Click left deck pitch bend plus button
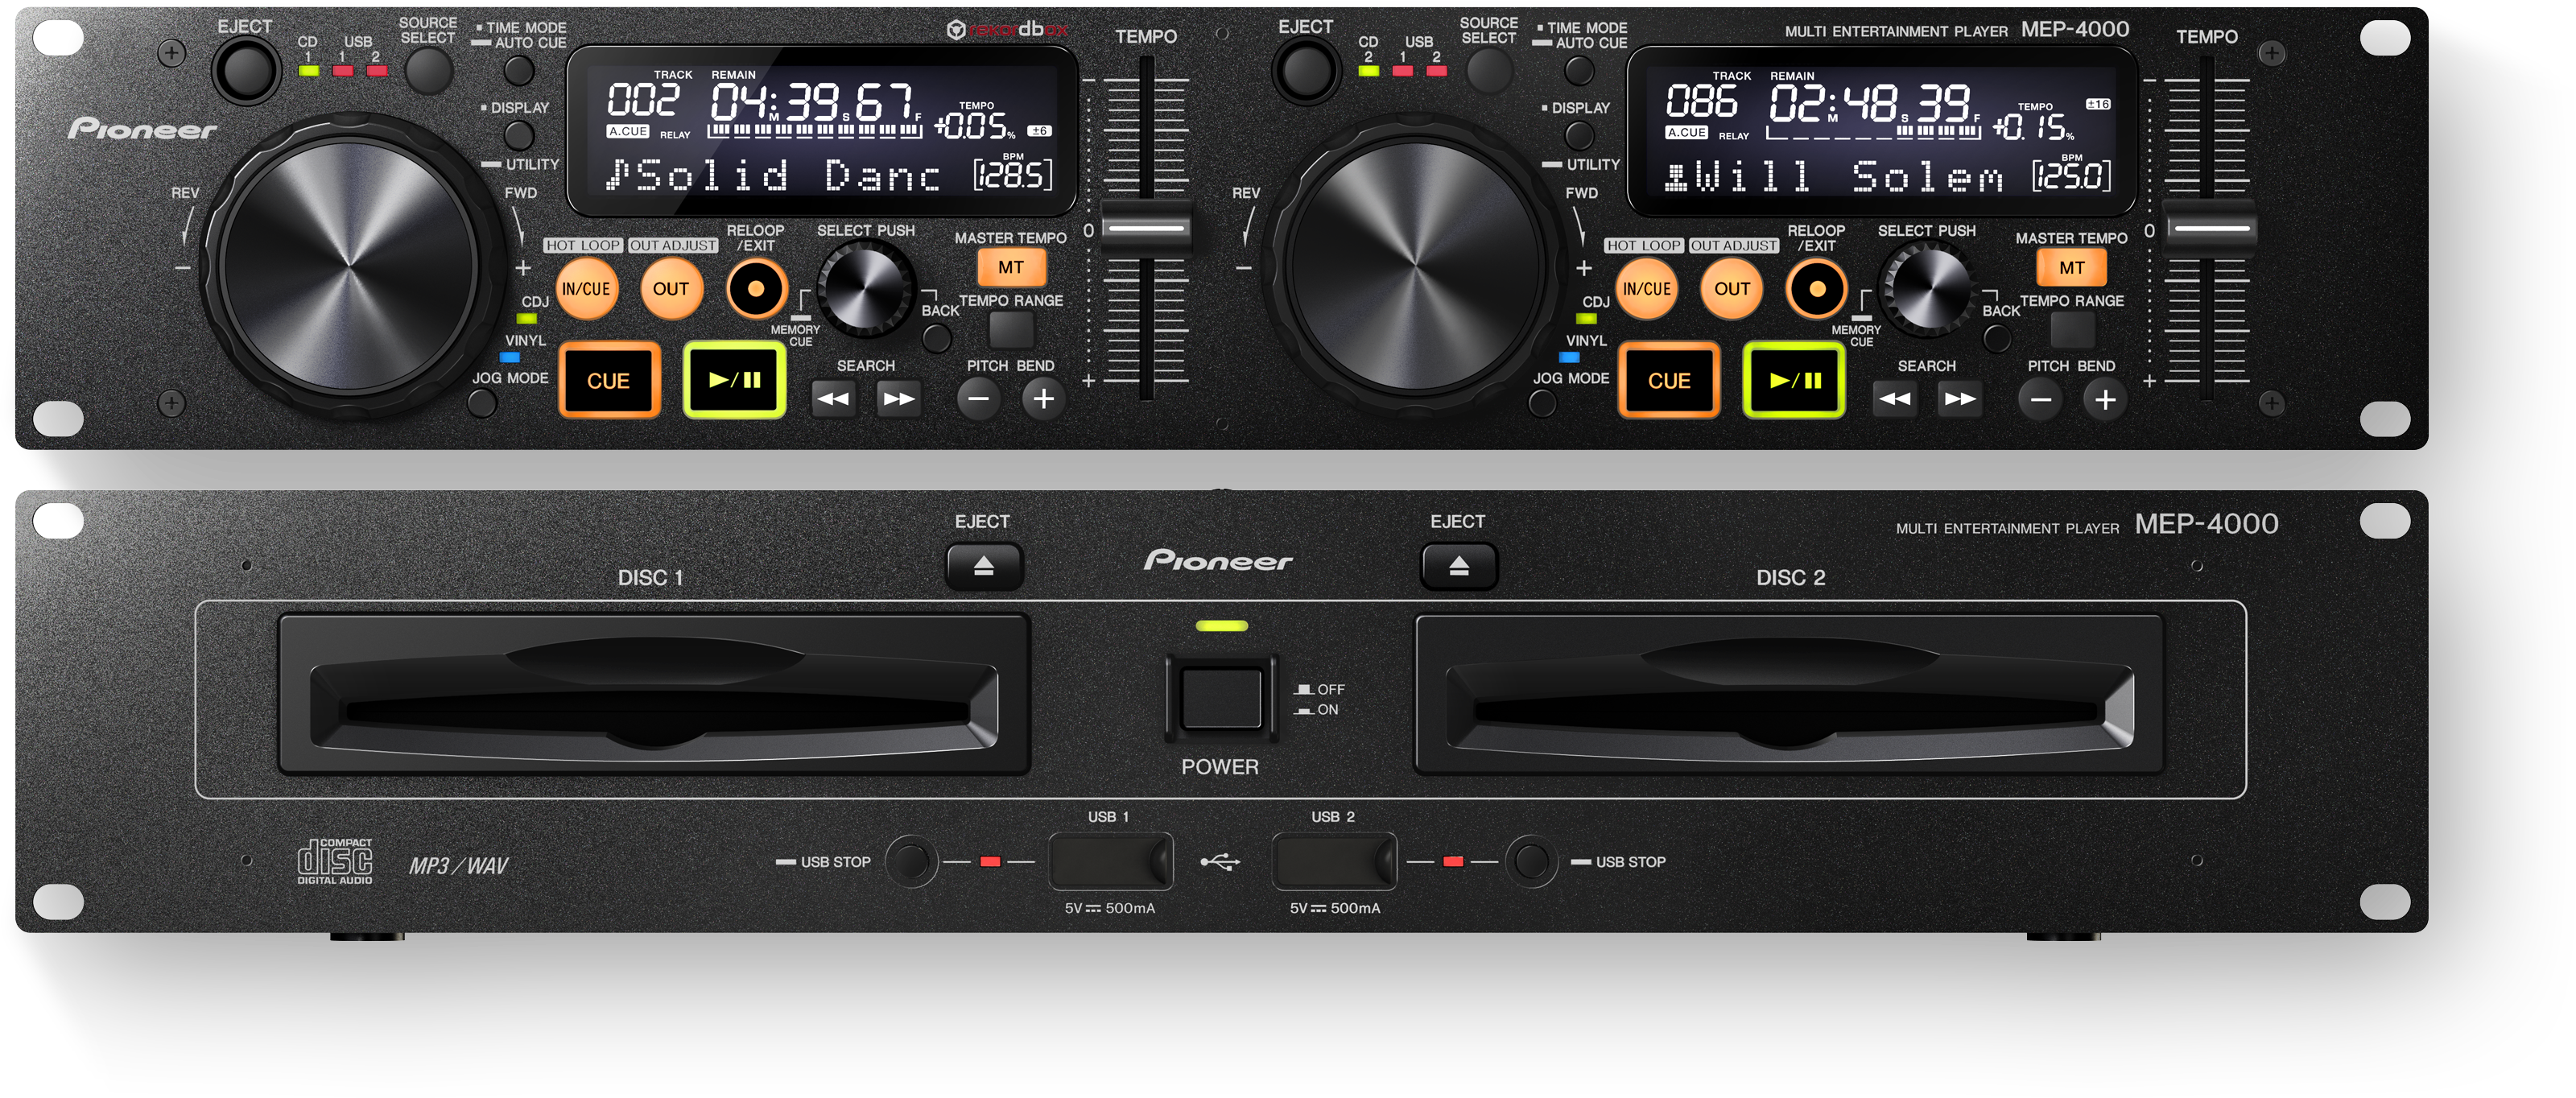The image size is (2576, 1098). [1043, 399]
